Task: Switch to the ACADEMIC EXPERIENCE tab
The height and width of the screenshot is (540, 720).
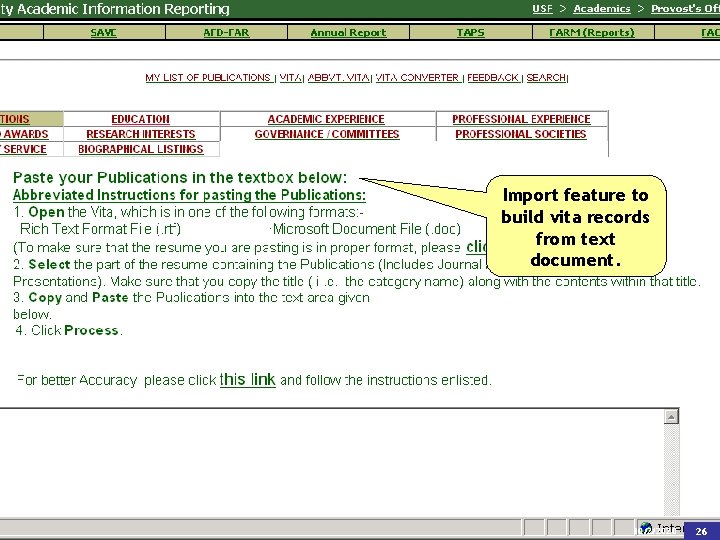Action: [x=326, y=119]
